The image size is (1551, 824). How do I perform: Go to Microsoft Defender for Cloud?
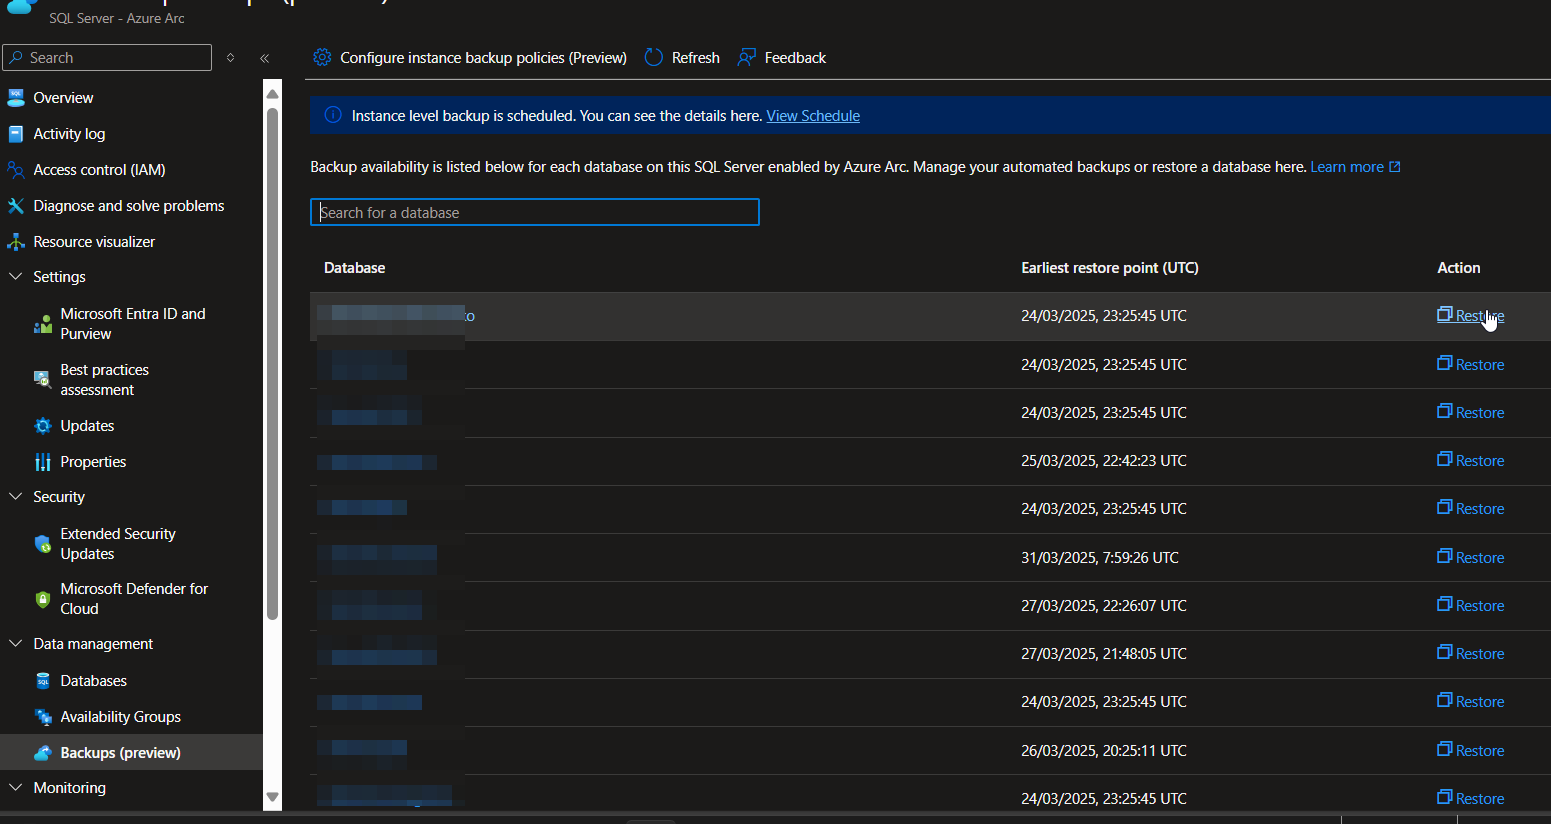pos(134,599)
